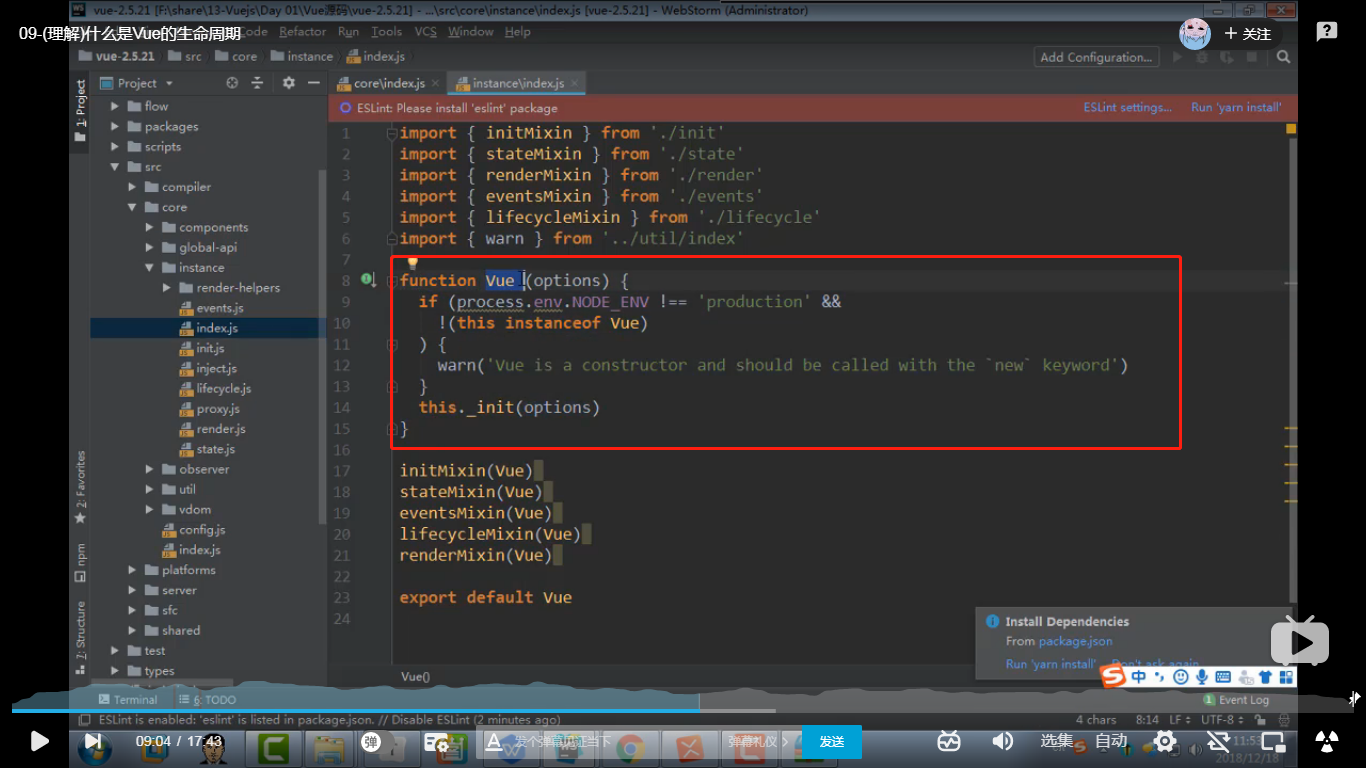
Task: Click scroll from source target icon
Action: tap(232, 83)
